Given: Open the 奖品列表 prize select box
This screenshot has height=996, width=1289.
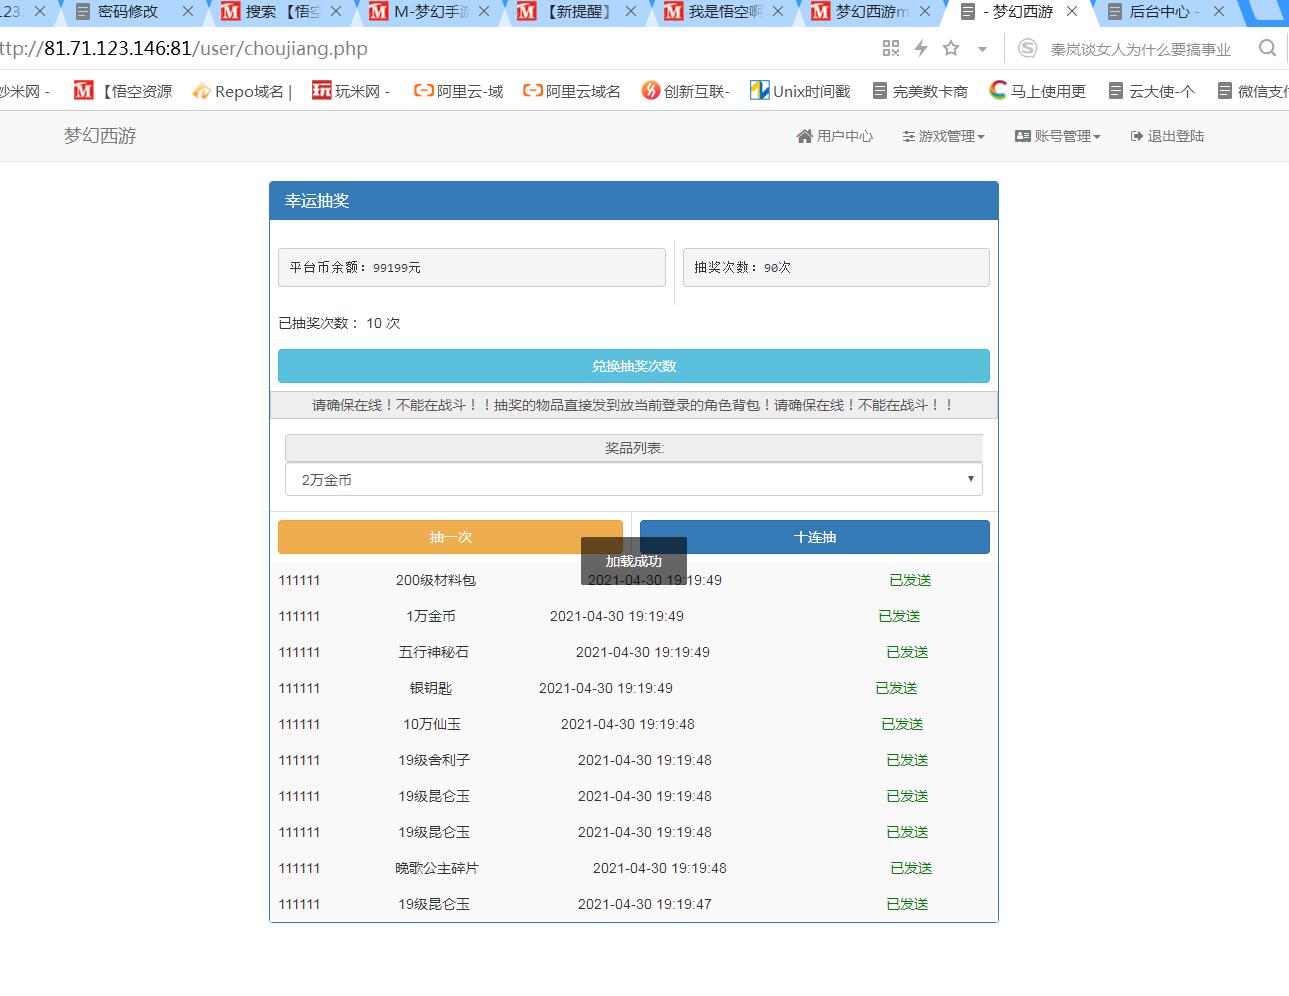Looking at the screenshot, I should (x=633, y=479).
